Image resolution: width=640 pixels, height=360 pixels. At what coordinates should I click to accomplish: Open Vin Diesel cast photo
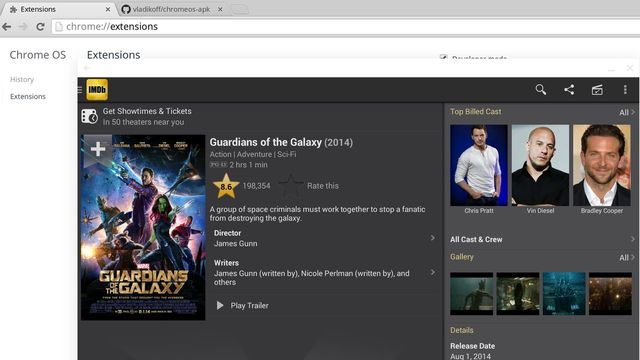coord(540,165)
